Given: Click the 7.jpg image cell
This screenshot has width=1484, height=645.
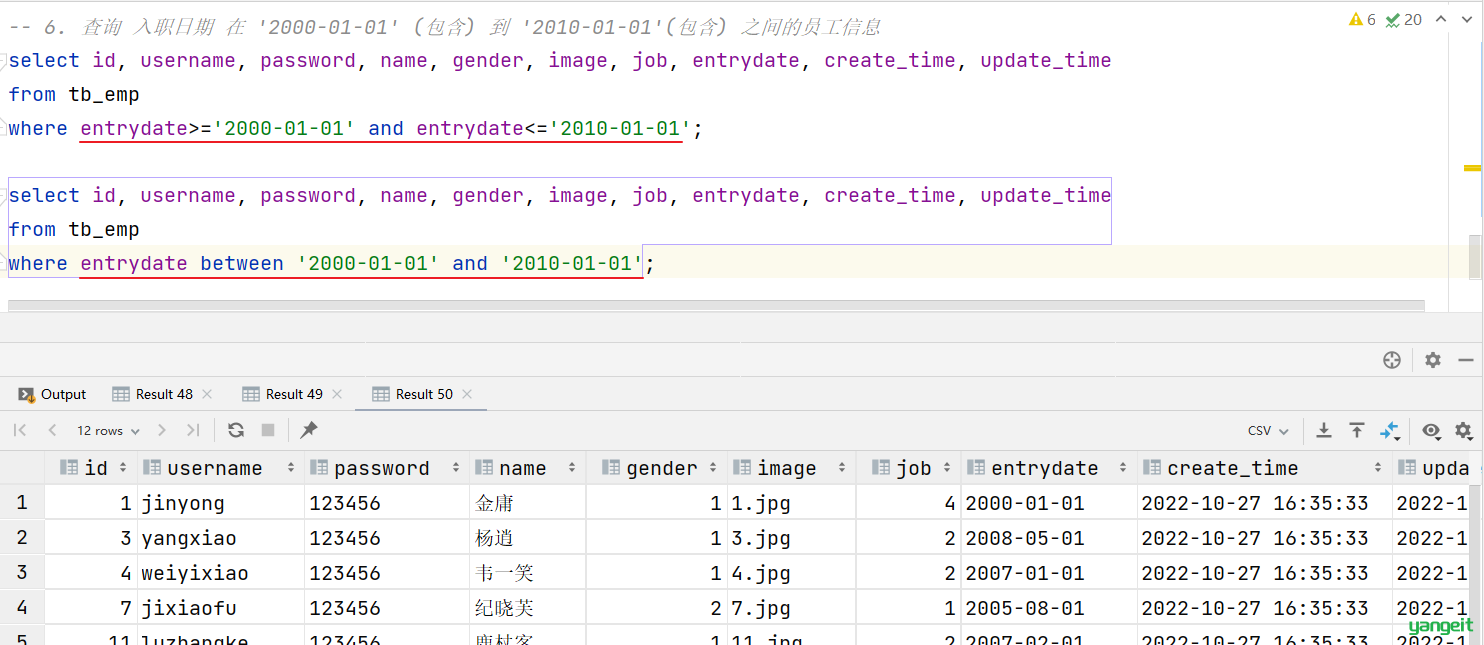Looking at the screenshot, I should tap(791, 608).
